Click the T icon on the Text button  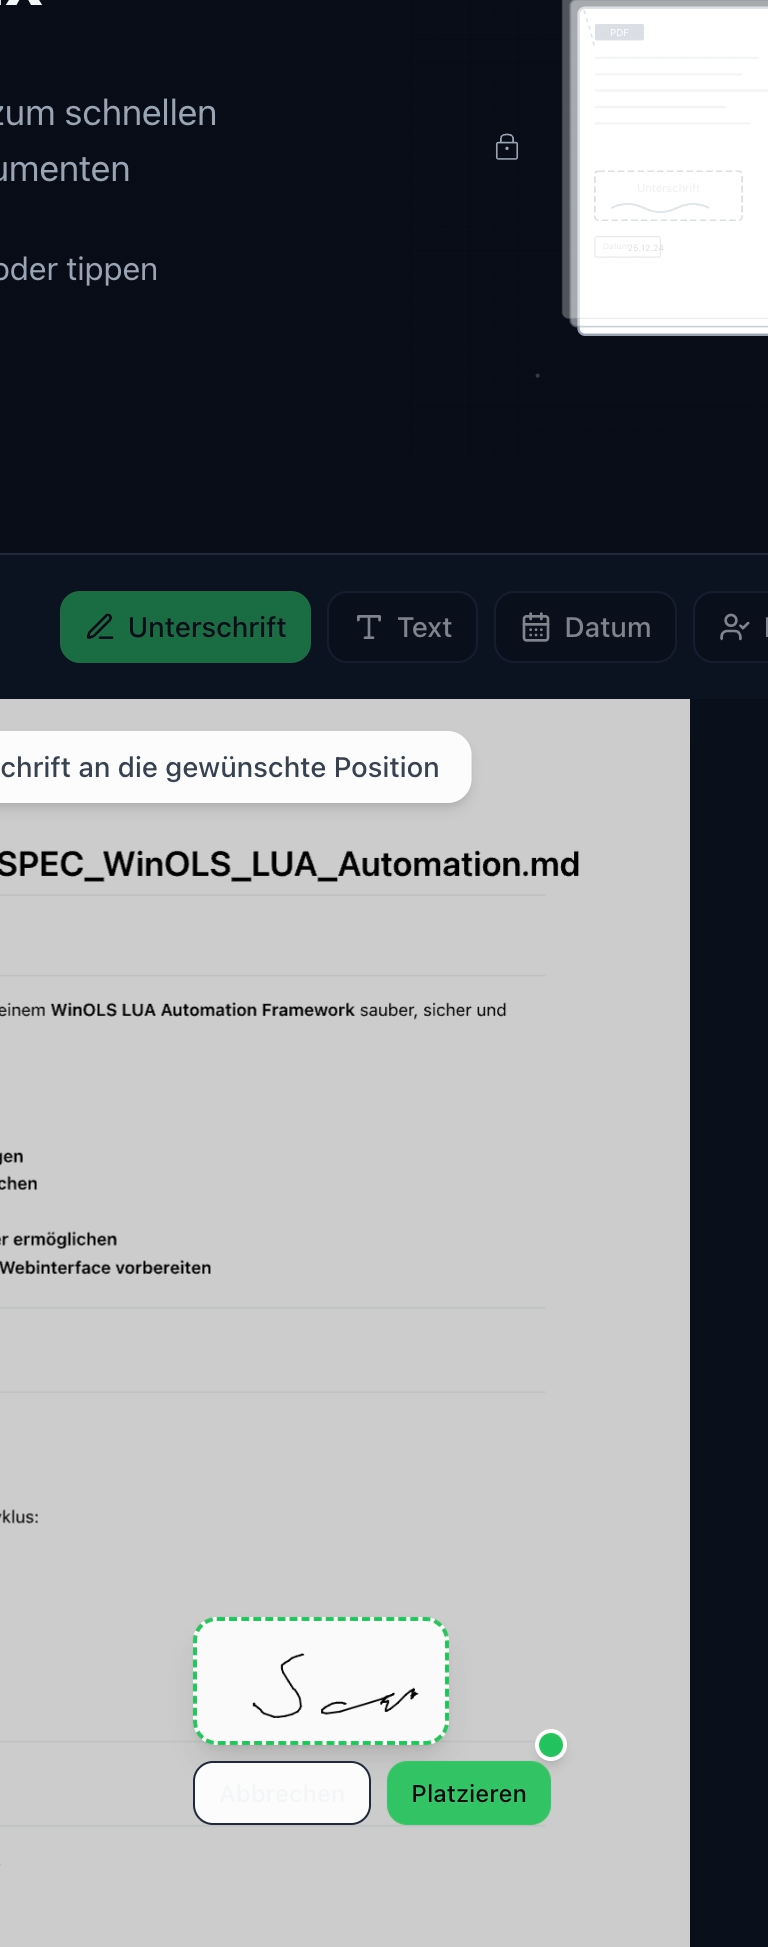[x=369, y=627]
